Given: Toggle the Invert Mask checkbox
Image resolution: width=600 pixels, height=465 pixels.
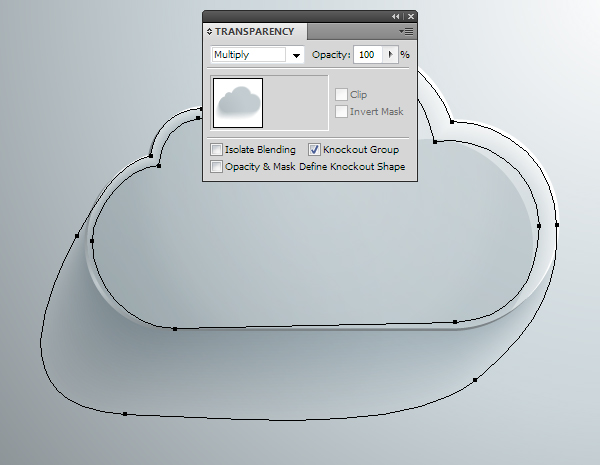Looking at the screenshot, I should pyautogui.click(x=341, y=112).
